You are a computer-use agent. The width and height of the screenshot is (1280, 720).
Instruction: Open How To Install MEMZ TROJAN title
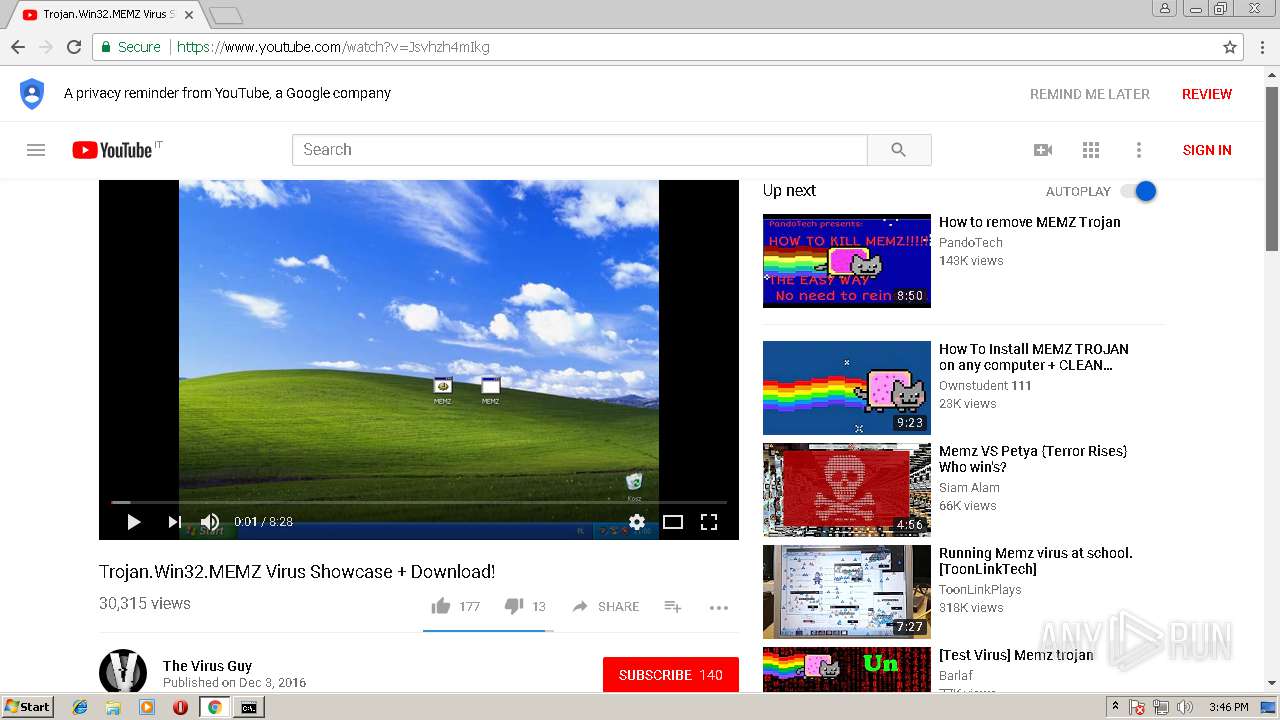[1034, 357]
